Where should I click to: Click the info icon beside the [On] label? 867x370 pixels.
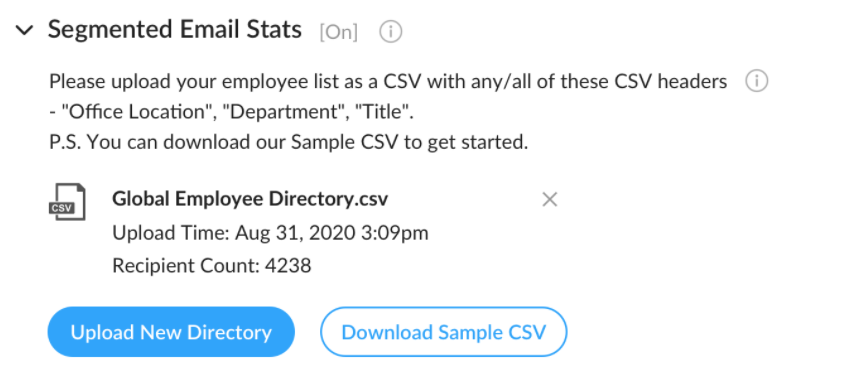(390, 32)
